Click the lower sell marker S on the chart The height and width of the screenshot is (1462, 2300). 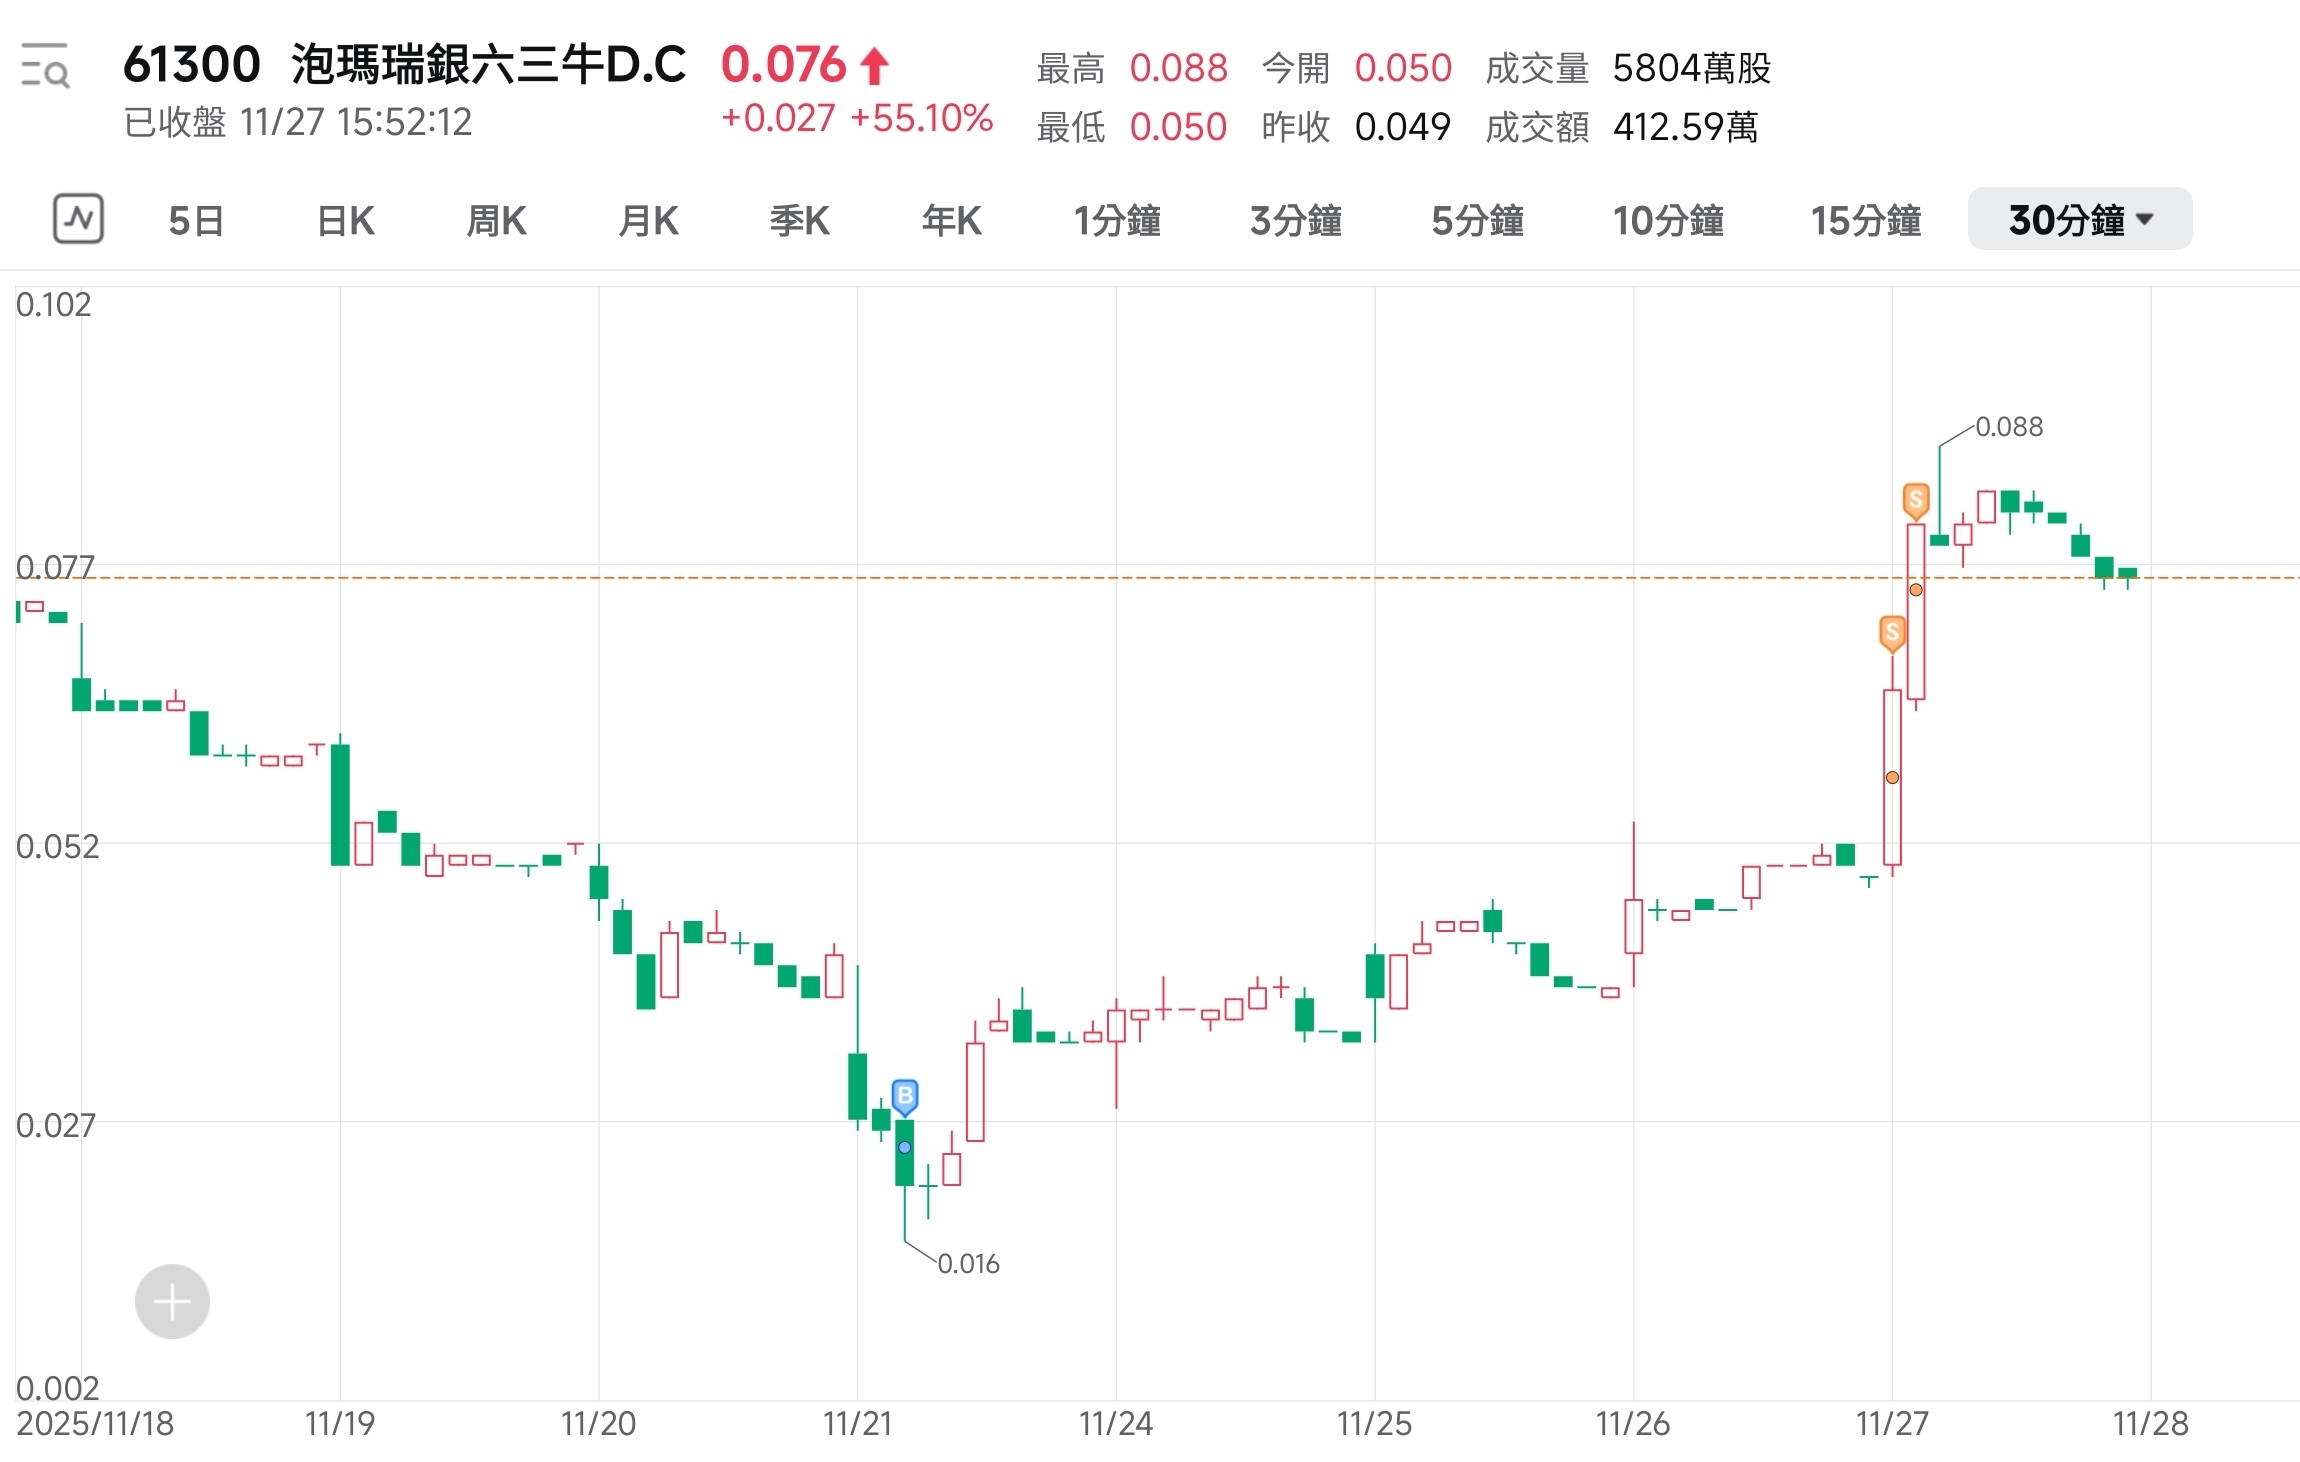click(x=1891, y=632)
